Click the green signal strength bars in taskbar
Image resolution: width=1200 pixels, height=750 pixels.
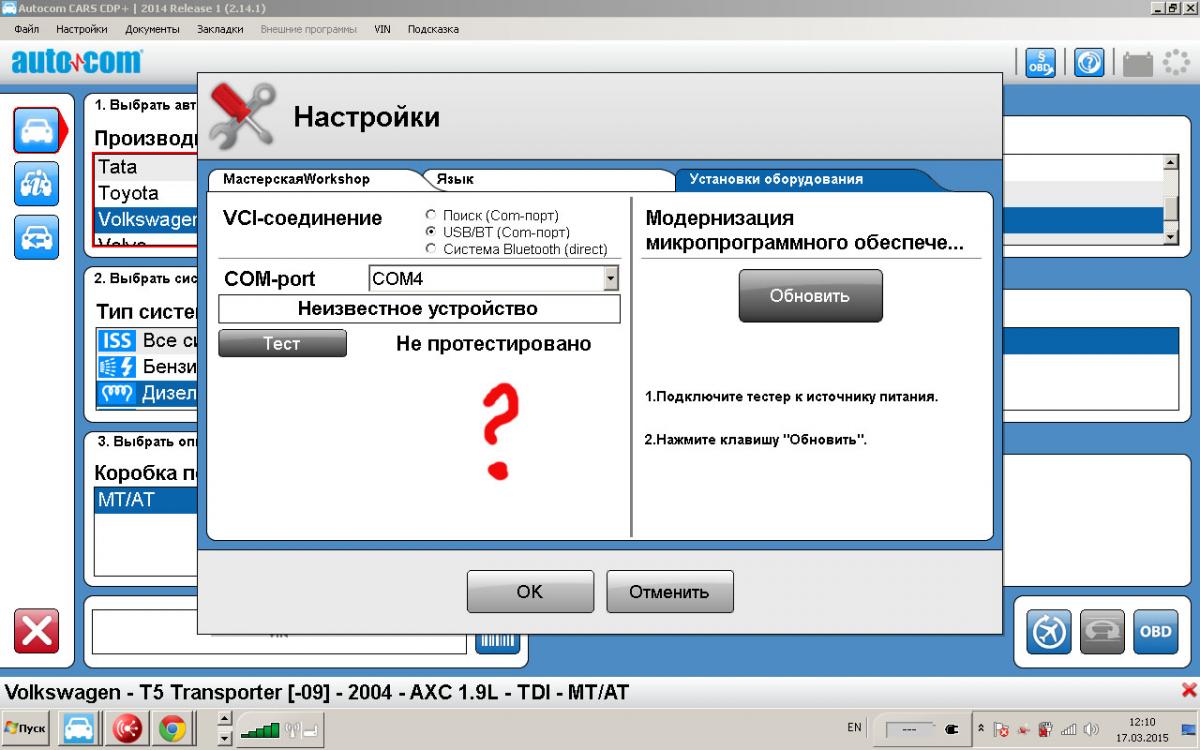[x=260, y=730]
